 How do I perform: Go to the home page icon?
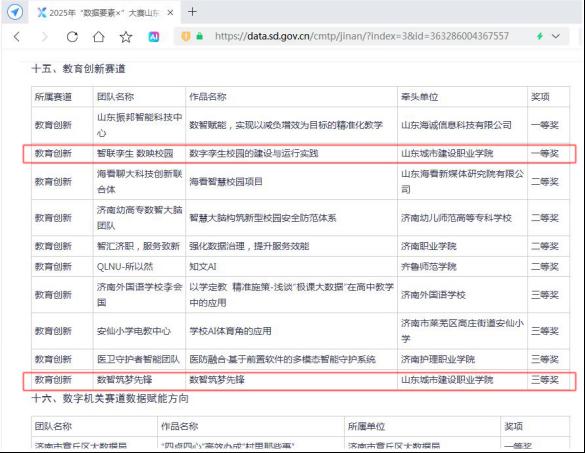(98, 36)
